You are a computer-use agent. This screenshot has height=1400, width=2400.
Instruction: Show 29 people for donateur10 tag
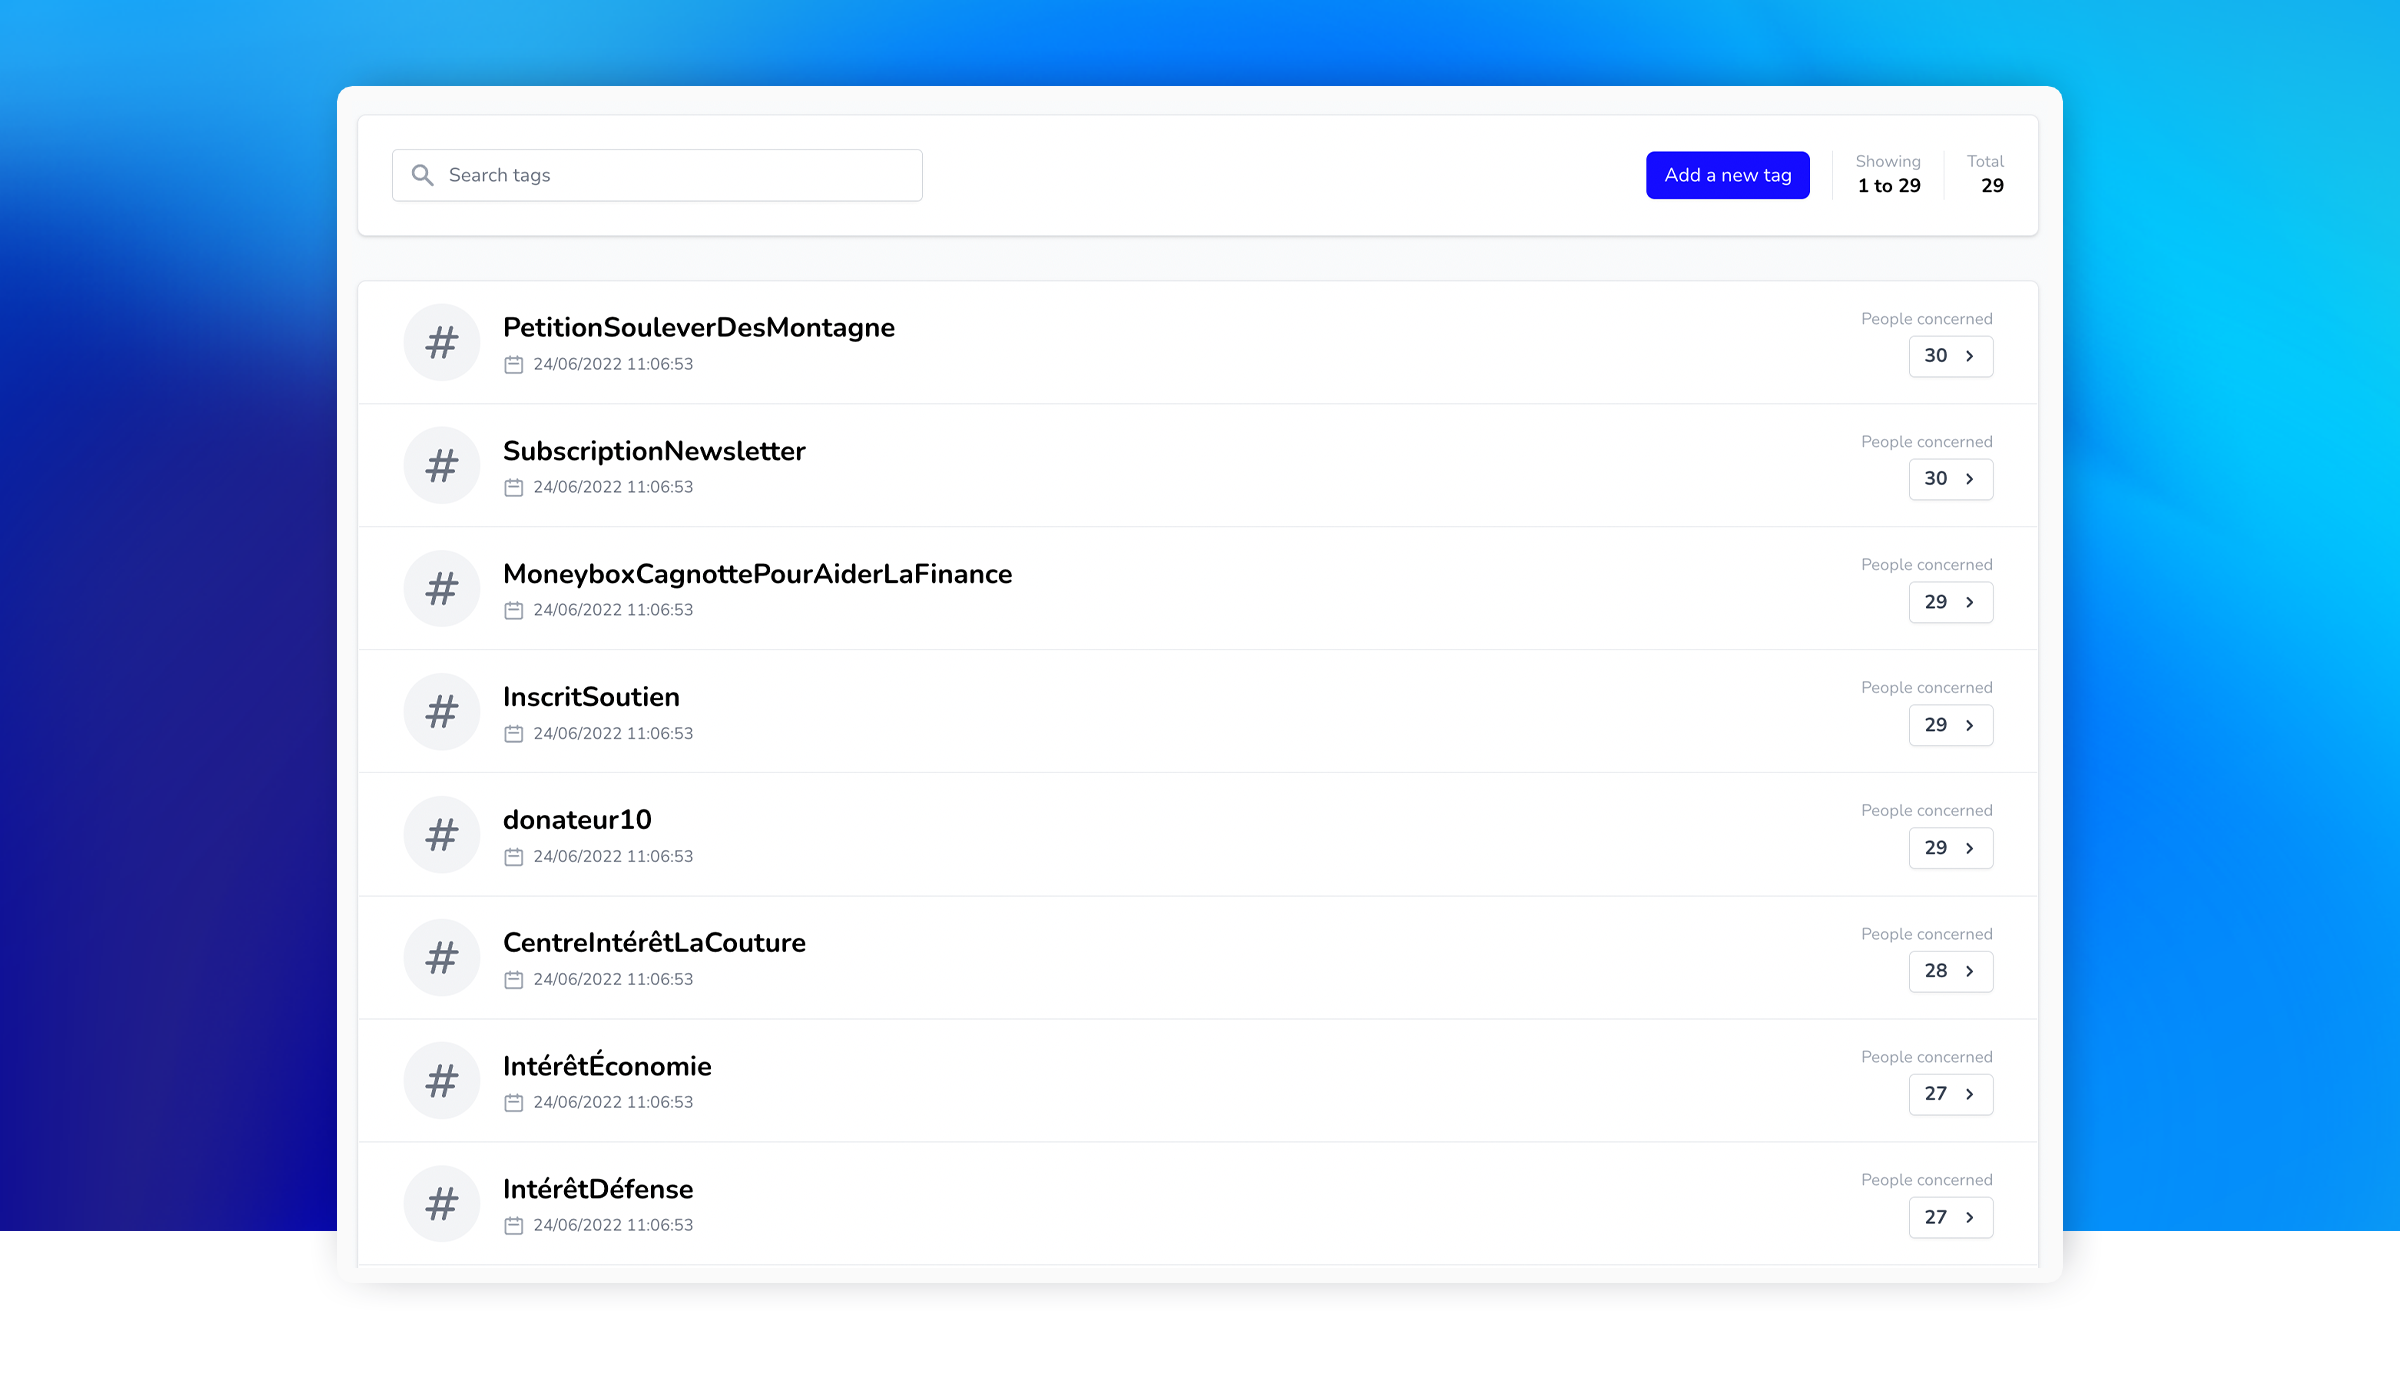click(1950, 848)
